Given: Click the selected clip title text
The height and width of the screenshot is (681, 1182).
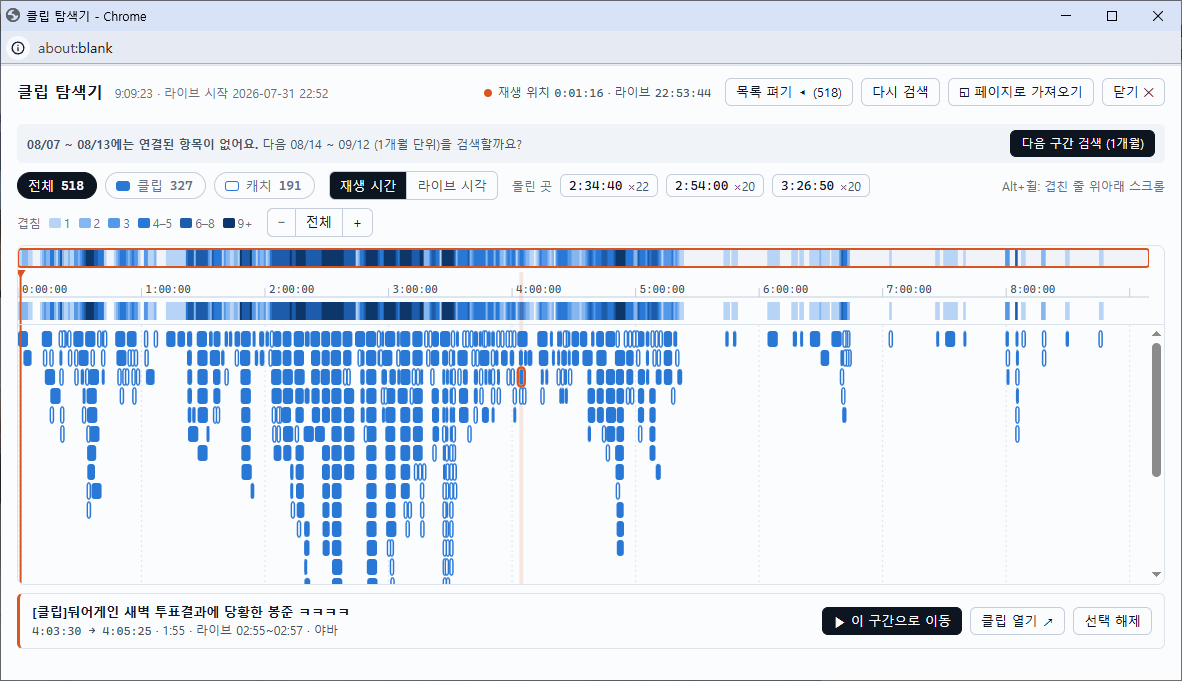Looking at the screenshot, I should [191, 612].
